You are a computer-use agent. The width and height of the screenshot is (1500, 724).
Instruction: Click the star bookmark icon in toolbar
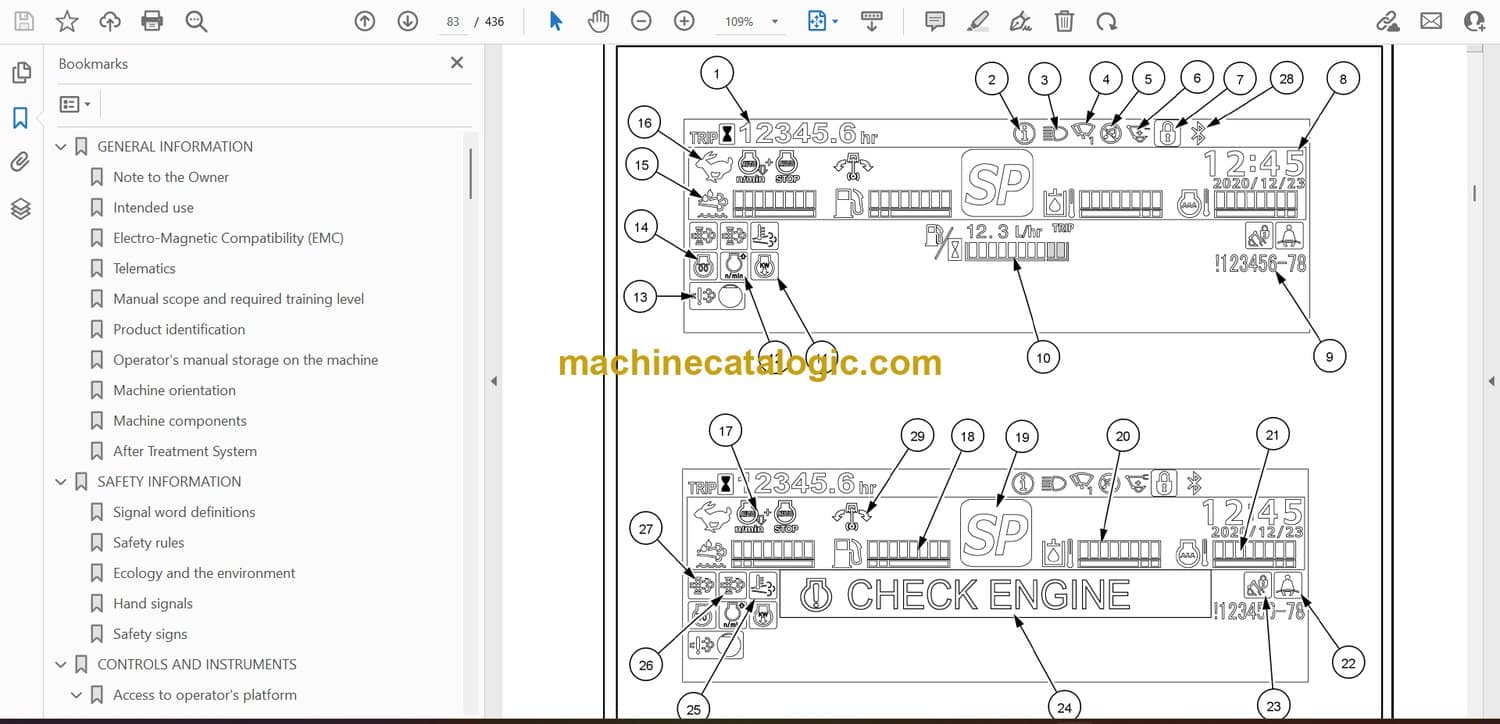67,21
